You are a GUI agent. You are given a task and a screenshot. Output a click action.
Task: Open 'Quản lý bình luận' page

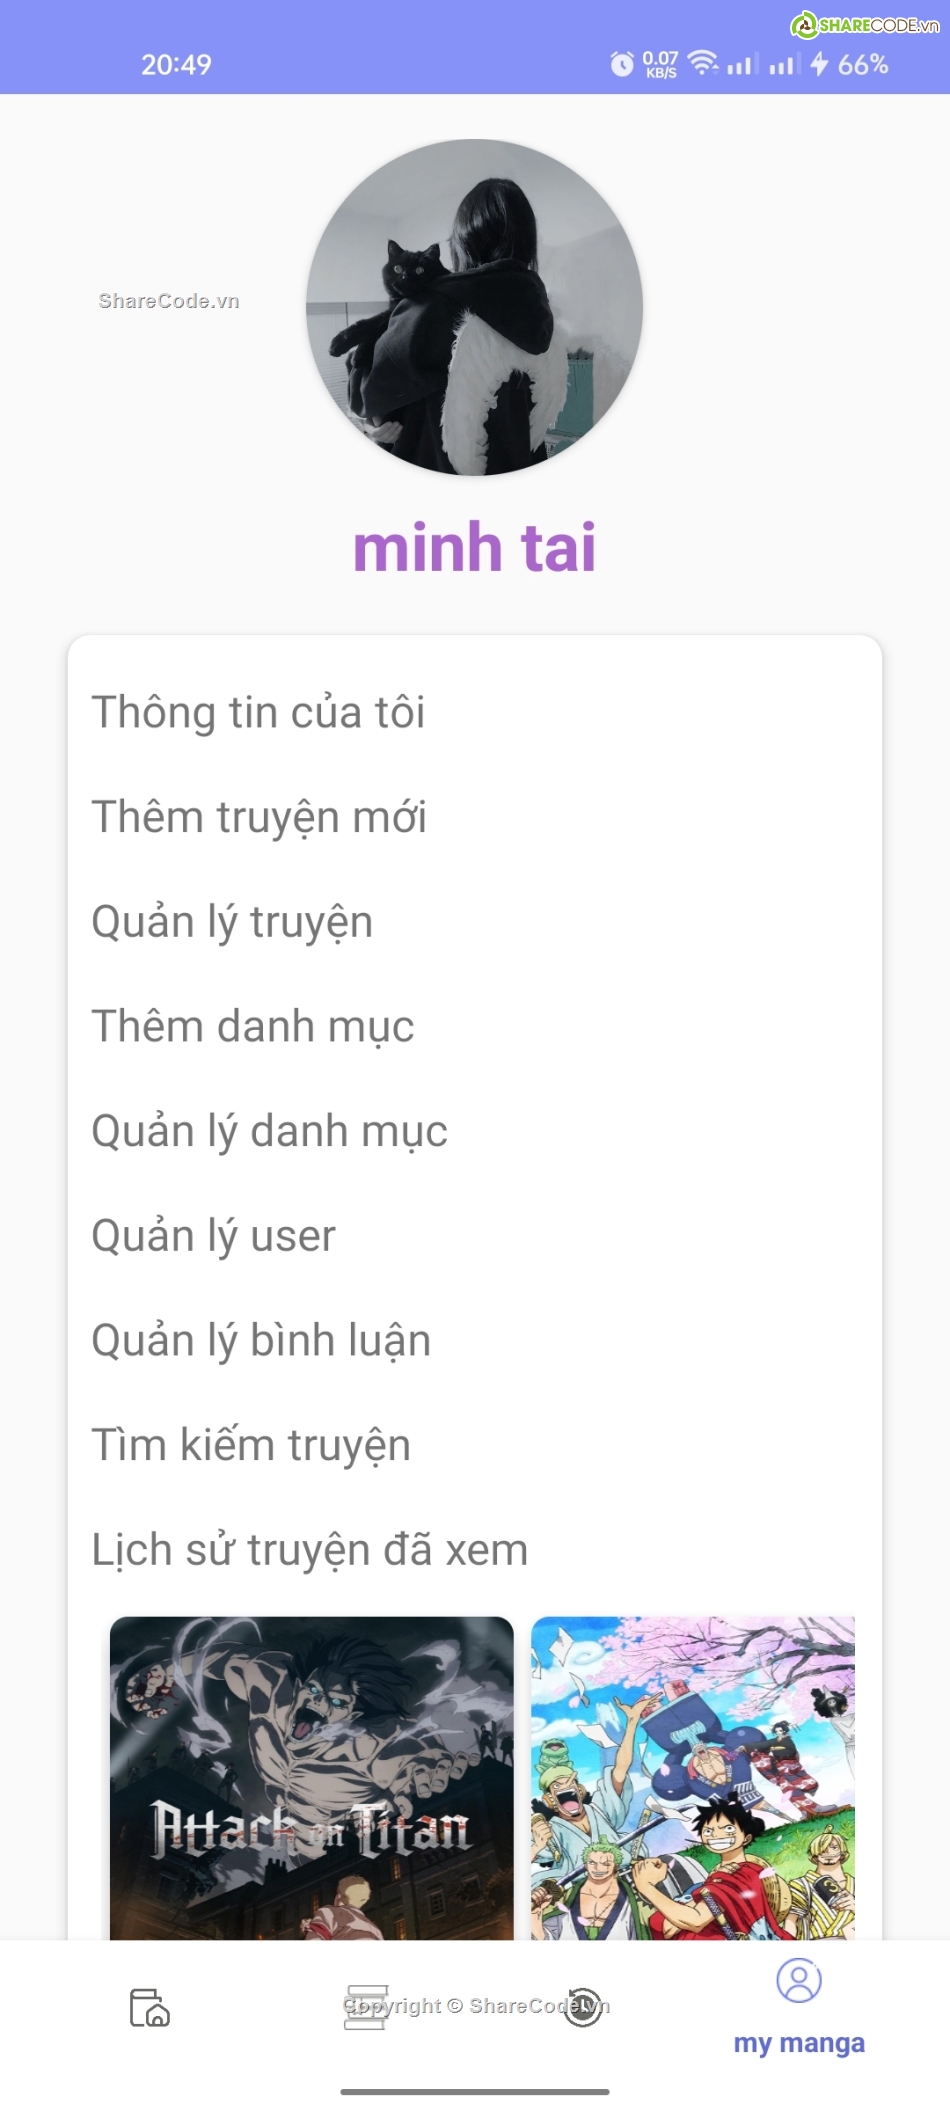pyautogui.click(x=261, y=1341)
